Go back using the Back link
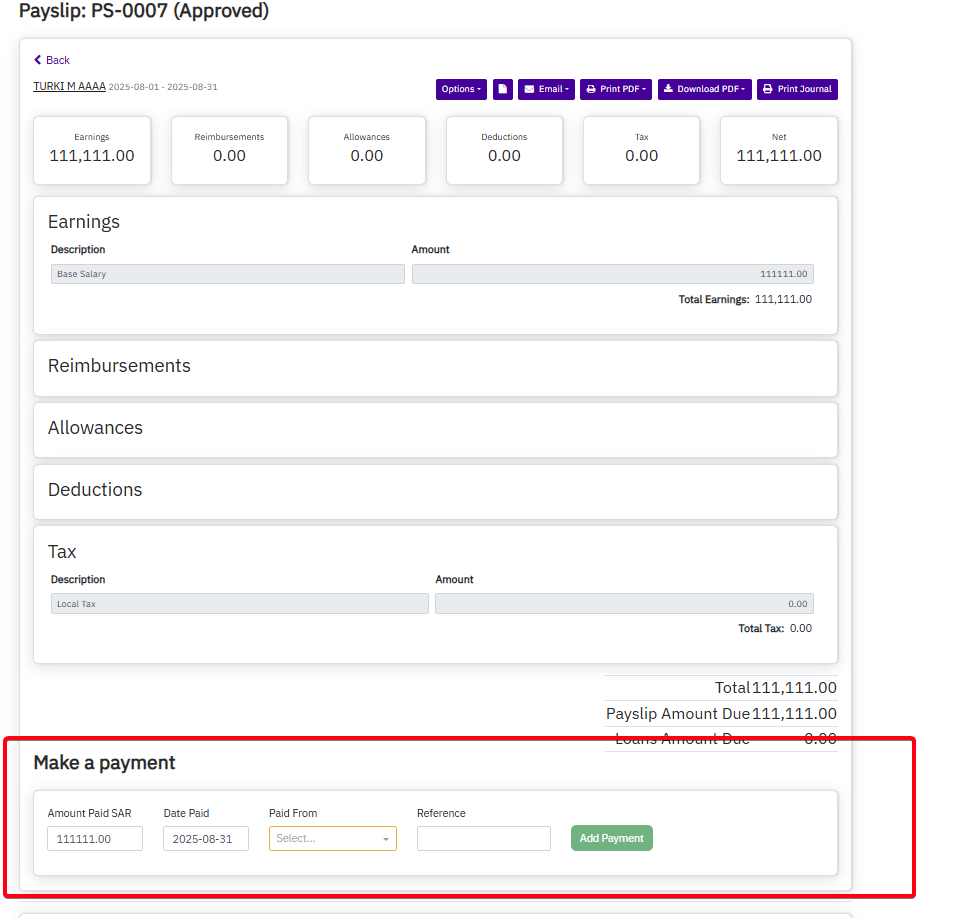956x918 pixels. (x=52, y=60)
